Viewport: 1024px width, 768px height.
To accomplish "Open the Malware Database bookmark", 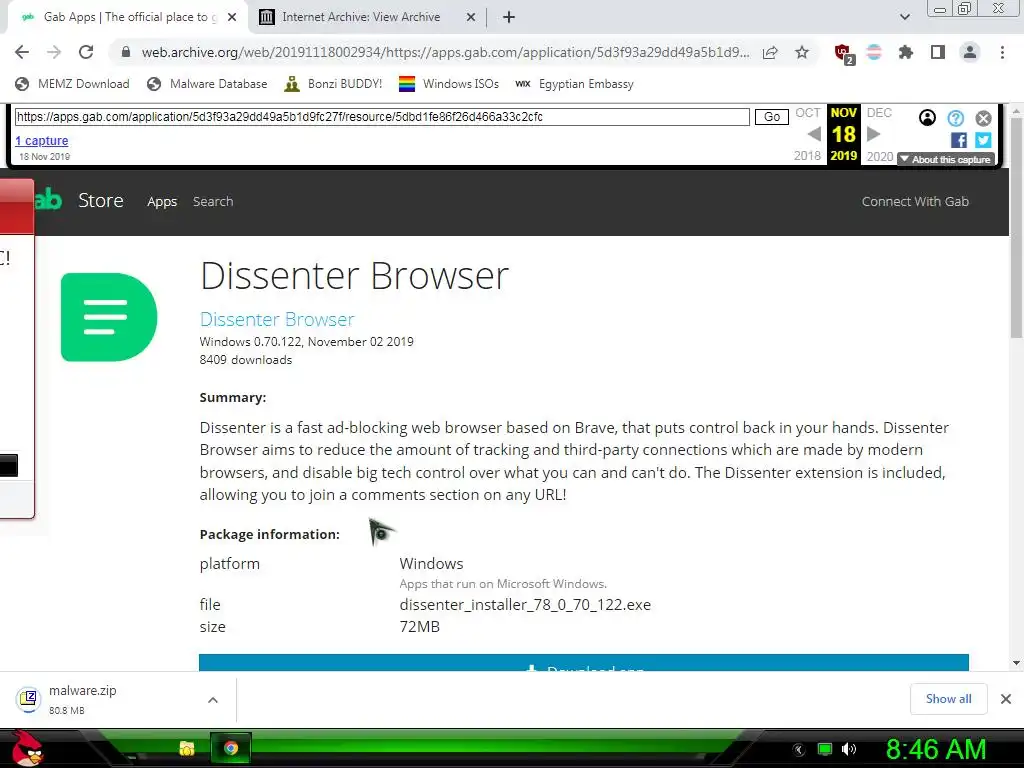I will tap(207, 84).
